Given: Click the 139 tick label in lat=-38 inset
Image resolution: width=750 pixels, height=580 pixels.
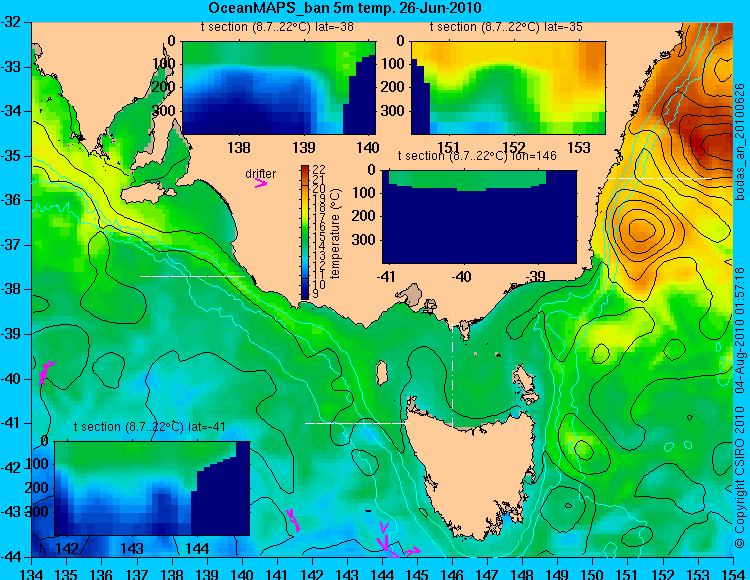Looking at the screenshot, I should (x=304, y=147).
